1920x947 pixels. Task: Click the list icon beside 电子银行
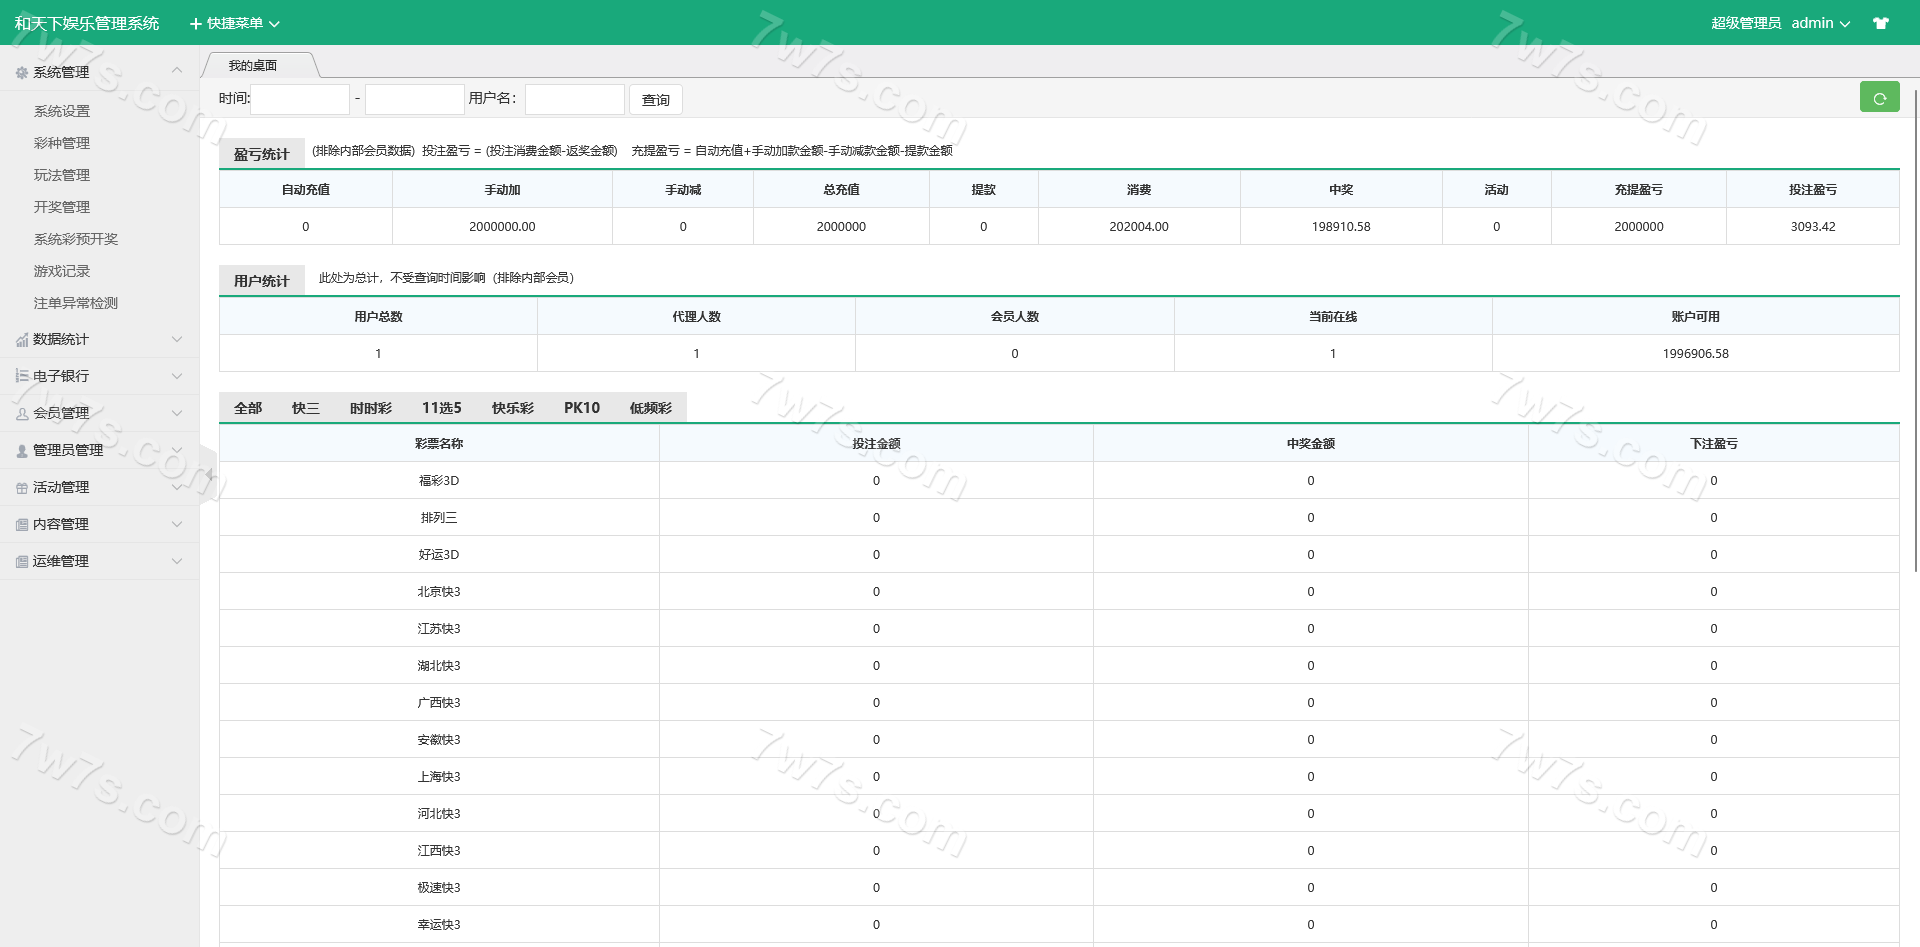[x=22, y=377]
